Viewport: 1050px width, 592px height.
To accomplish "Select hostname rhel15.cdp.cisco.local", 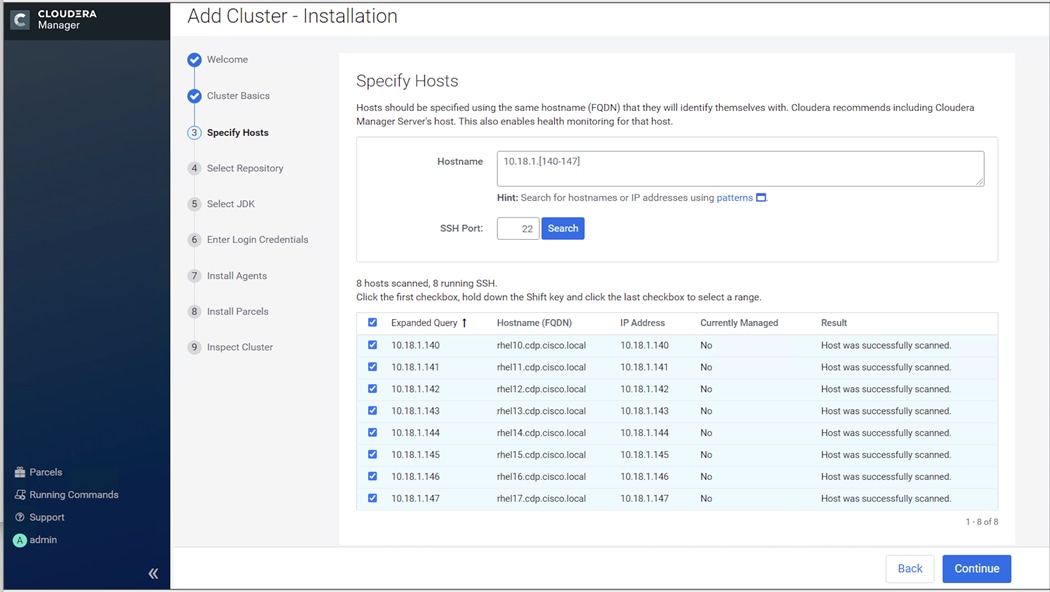I will click(x=541, y=455).
